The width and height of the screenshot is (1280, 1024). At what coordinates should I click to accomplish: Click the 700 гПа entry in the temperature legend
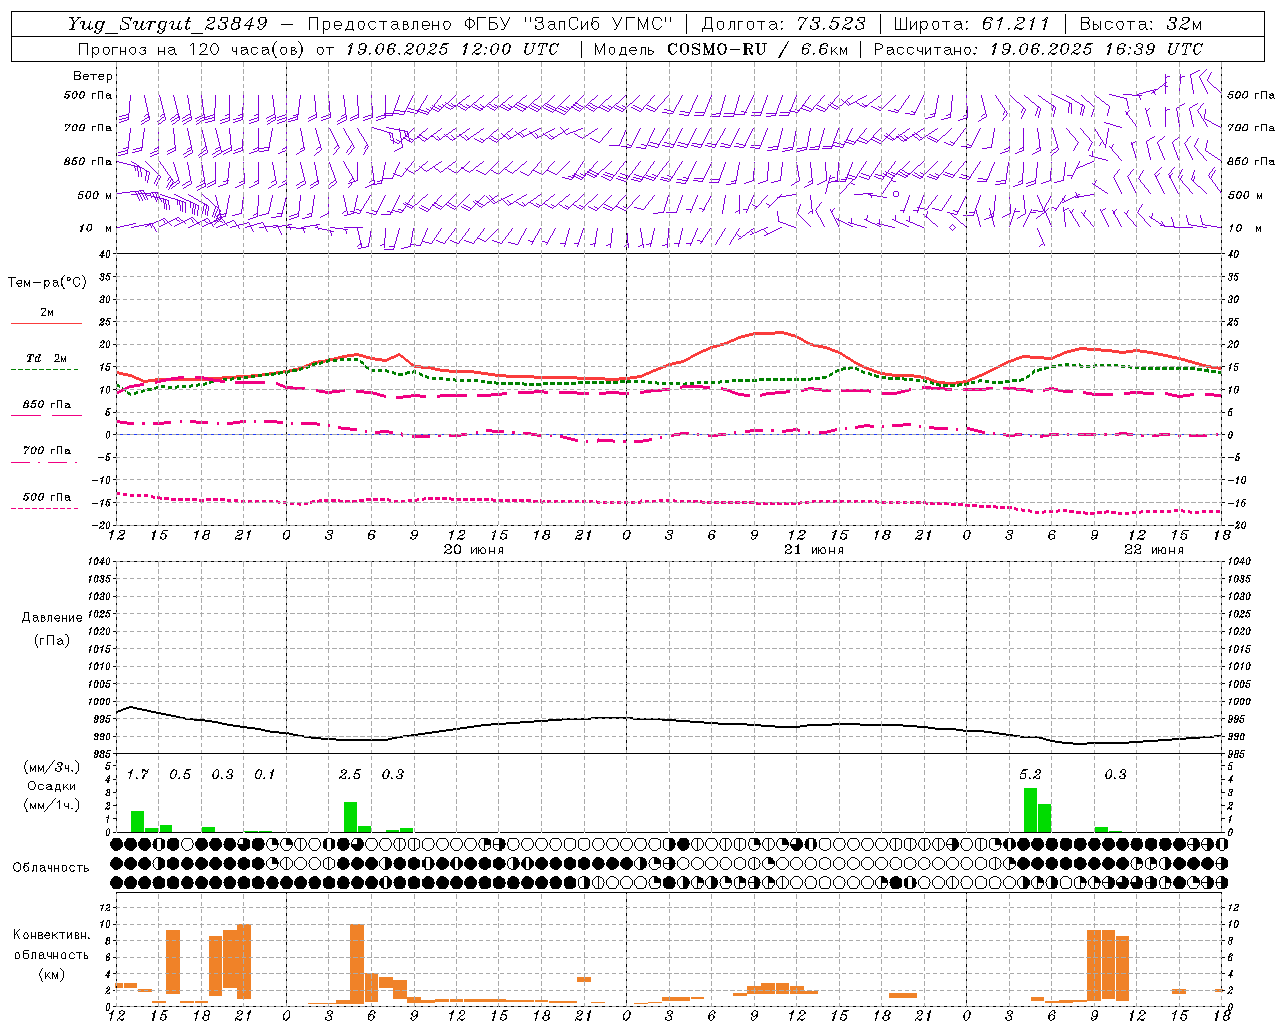[x=47, y=450]
